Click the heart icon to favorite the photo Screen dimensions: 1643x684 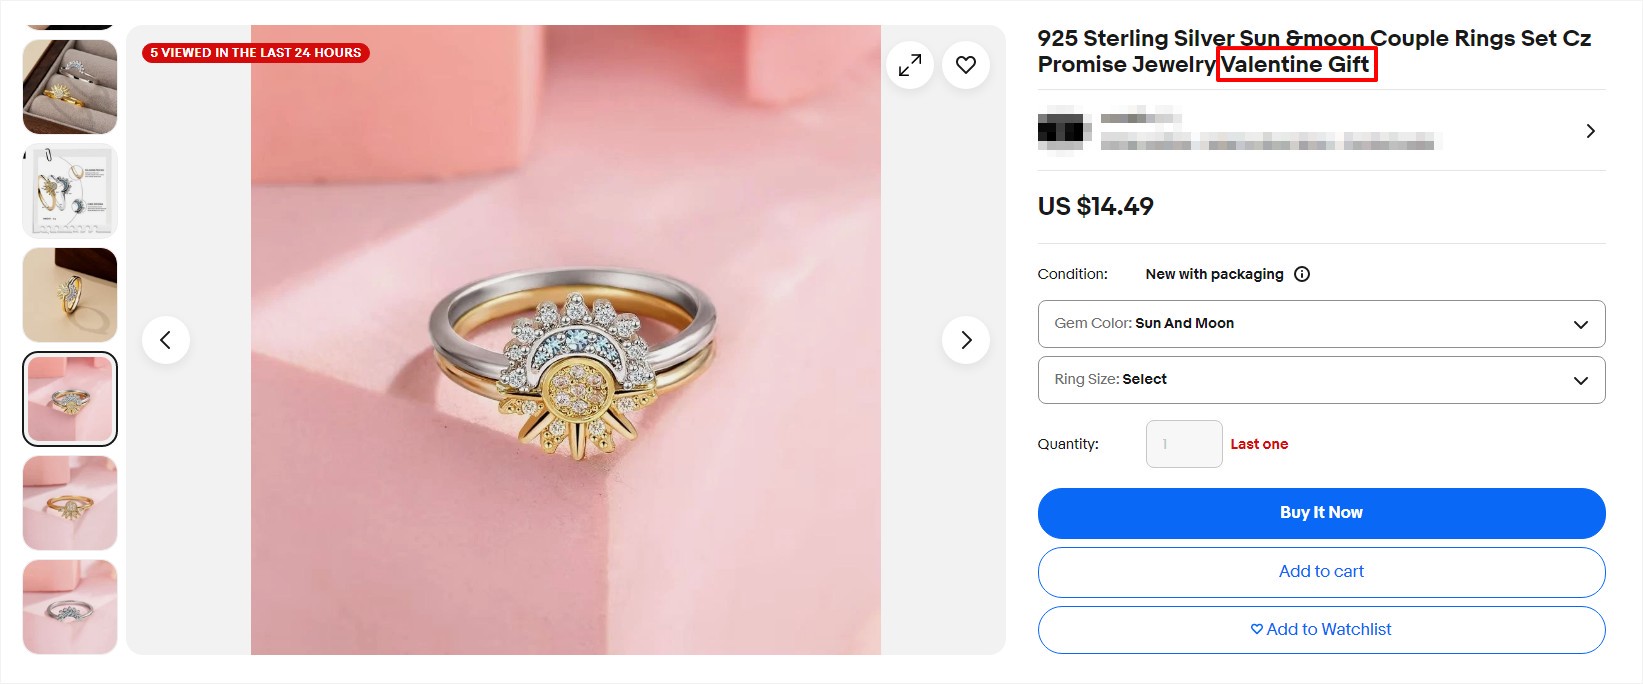pyautogui.click(x=965, y=64)
